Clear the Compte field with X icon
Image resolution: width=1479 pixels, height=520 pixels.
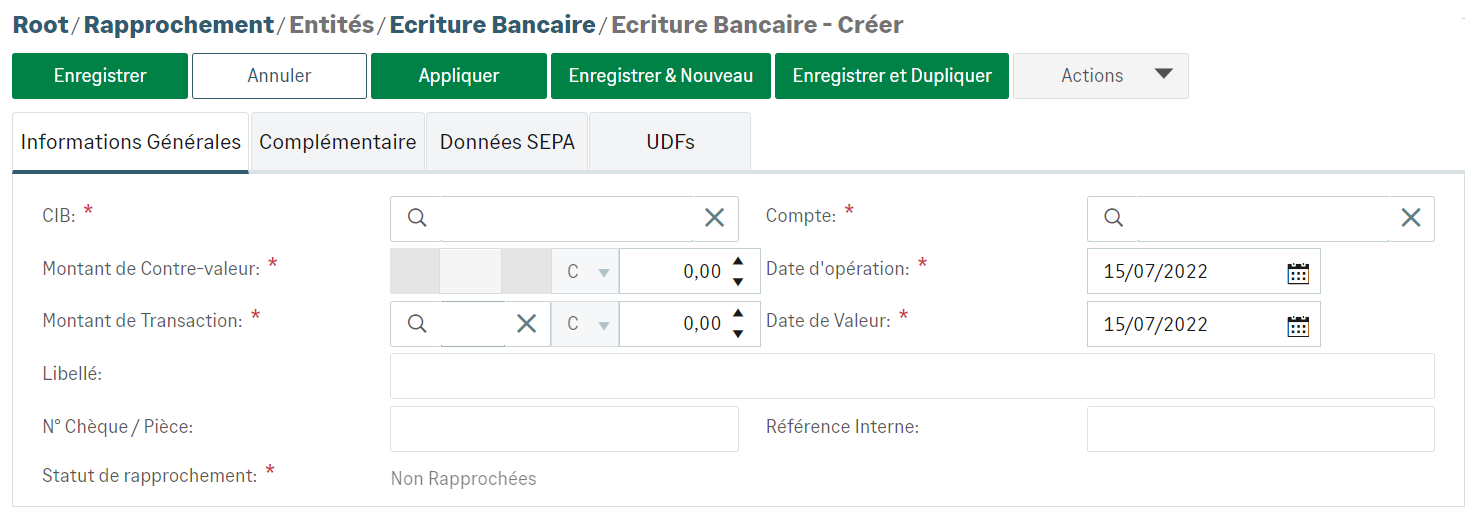click(1410, 219)
